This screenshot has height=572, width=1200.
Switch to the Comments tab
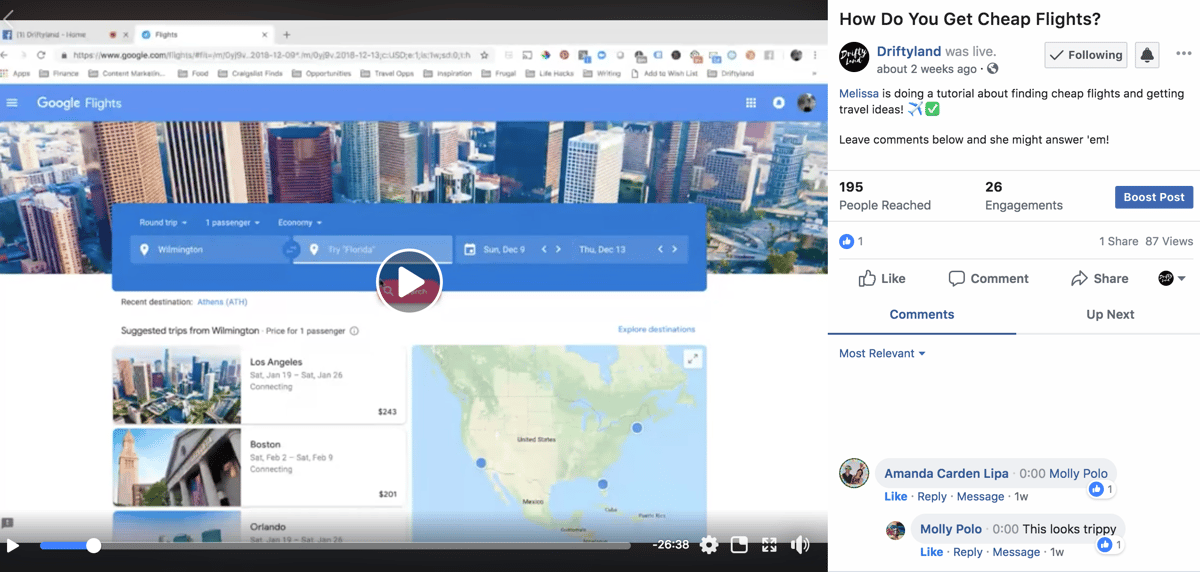click(922, 314)
